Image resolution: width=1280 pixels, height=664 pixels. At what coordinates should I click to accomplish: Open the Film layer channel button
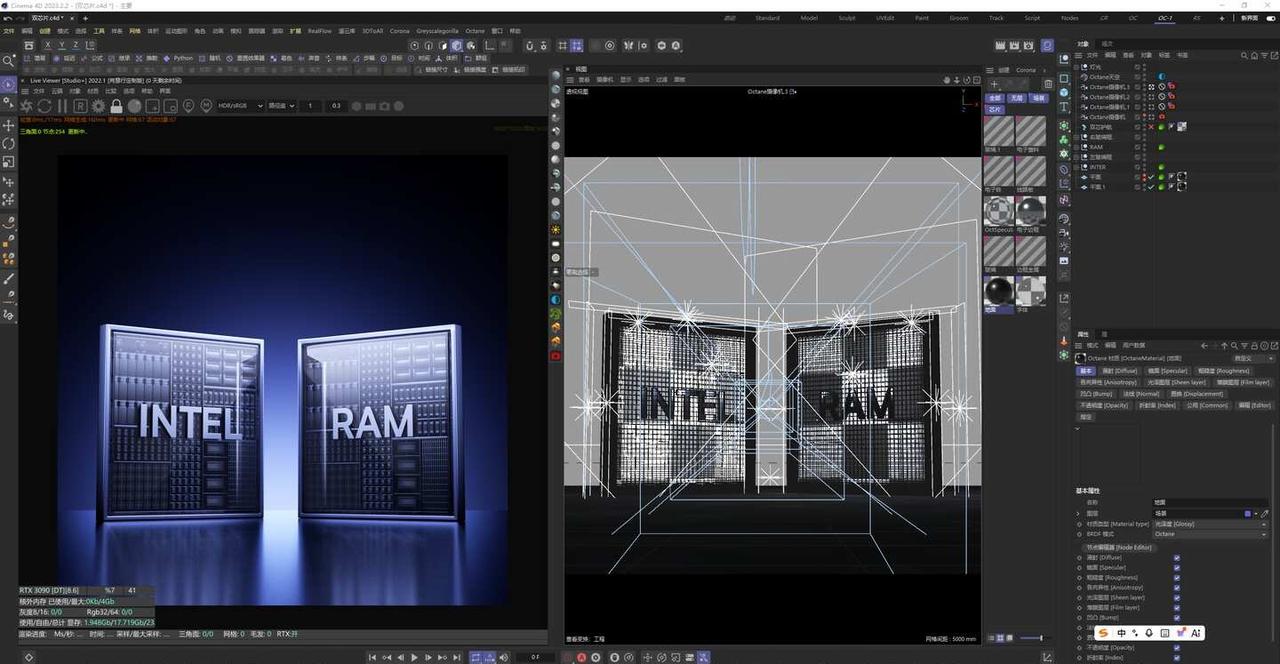[1243, 382]
